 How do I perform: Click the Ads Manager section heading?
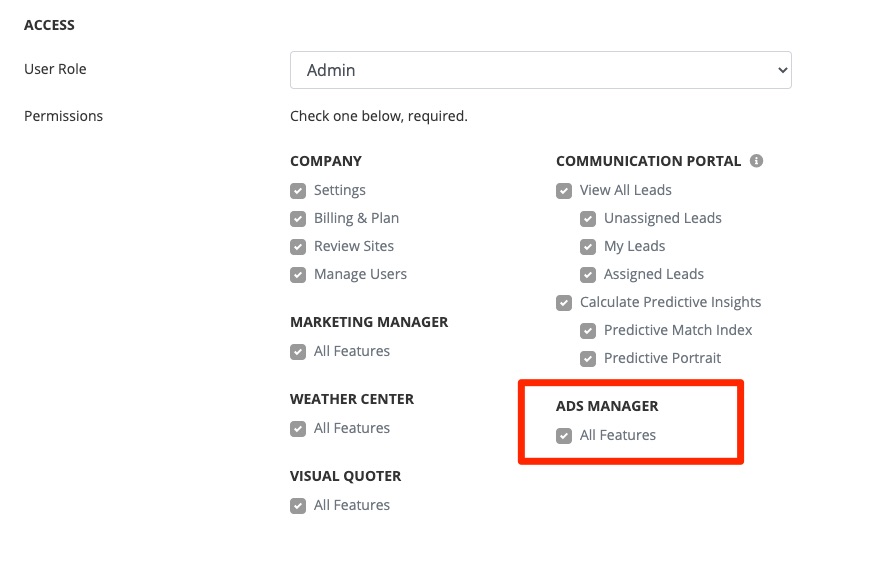tap(607, 406)
